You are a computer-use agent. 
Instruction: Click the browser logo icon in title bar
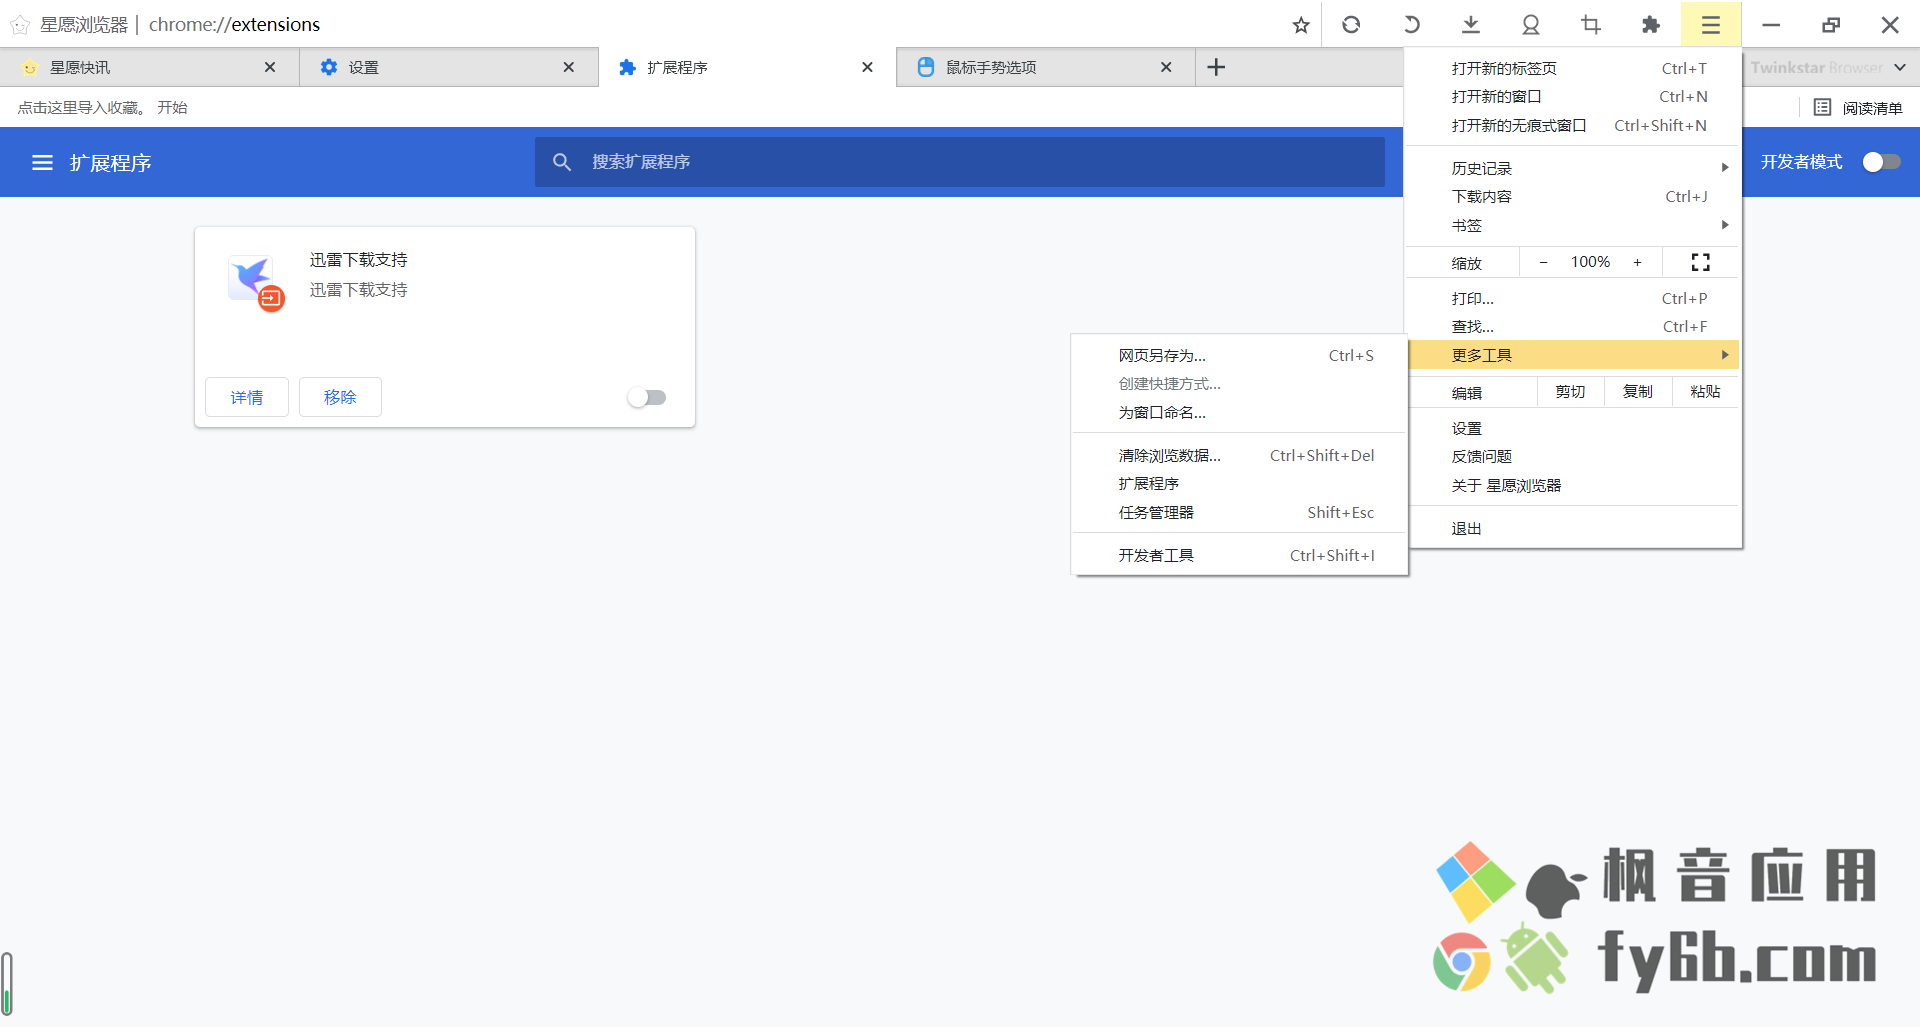click(20, 24)
